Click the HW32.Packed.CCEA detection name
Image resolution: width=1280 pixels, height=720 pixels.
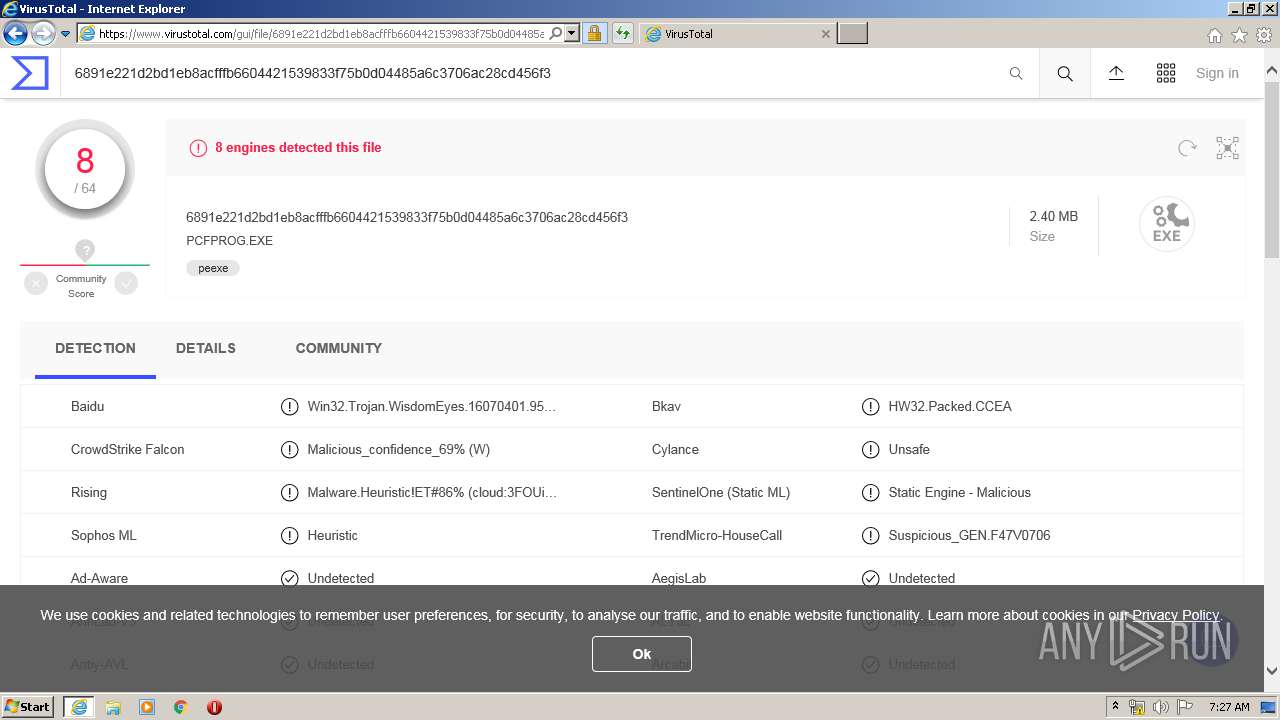950,406
